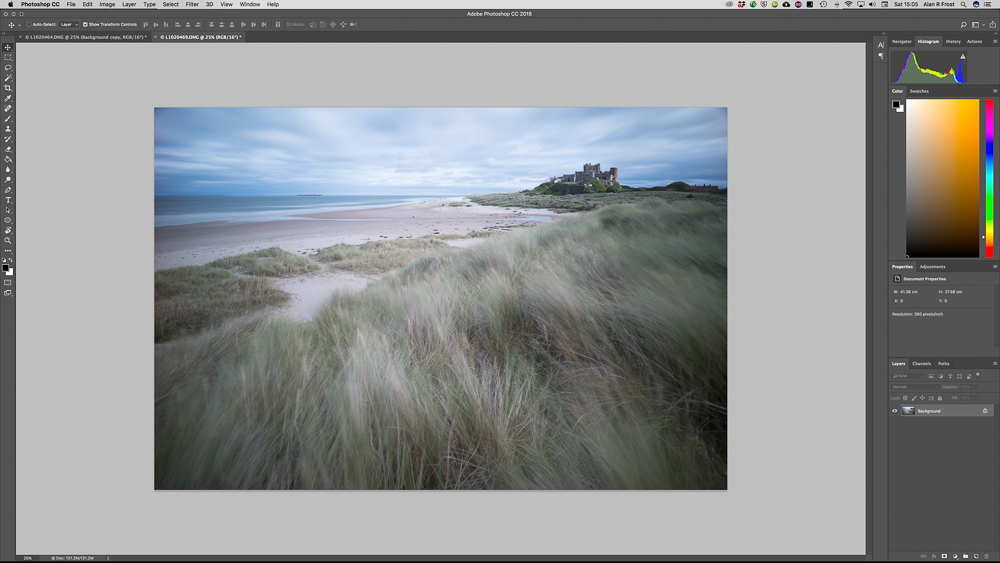Create a new layer from Layers panel

(x=975, y=556)
